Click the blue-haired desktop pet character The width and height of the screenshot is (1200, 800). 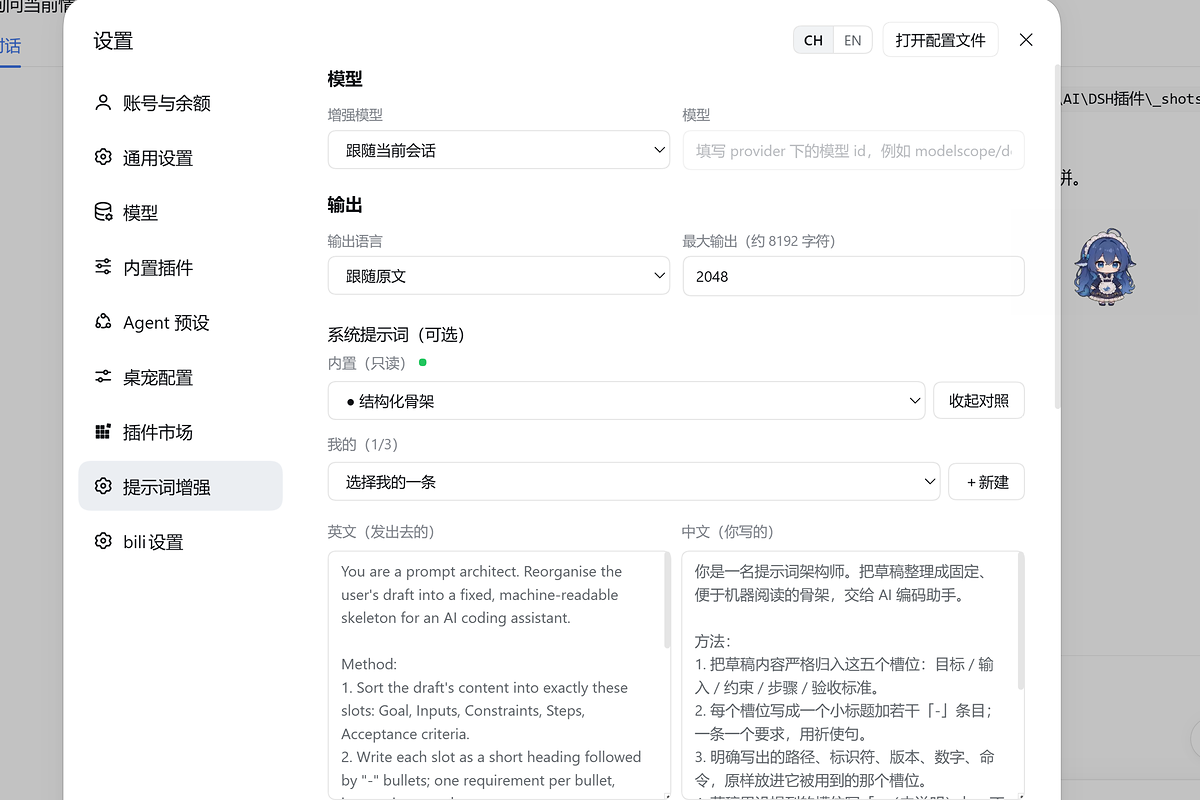click(x=1105, y=266)
